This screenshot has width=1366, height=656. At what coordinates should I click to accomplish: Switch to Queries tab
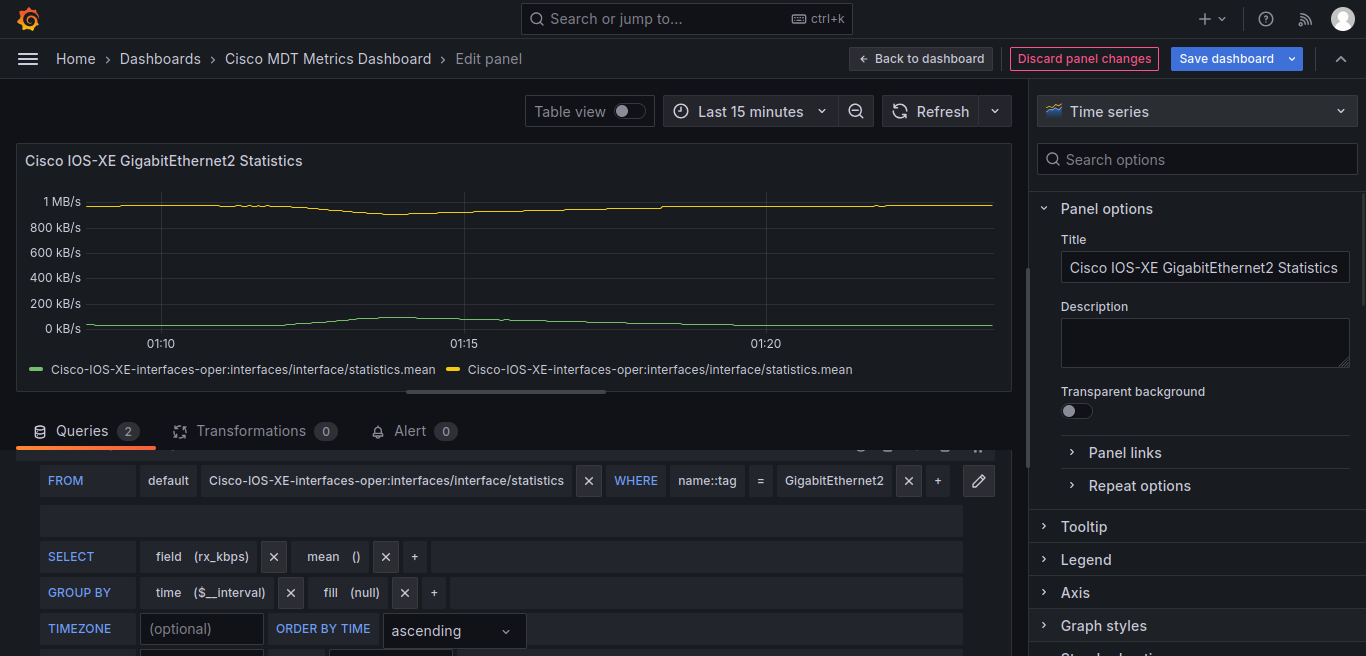tap(86, 431)
